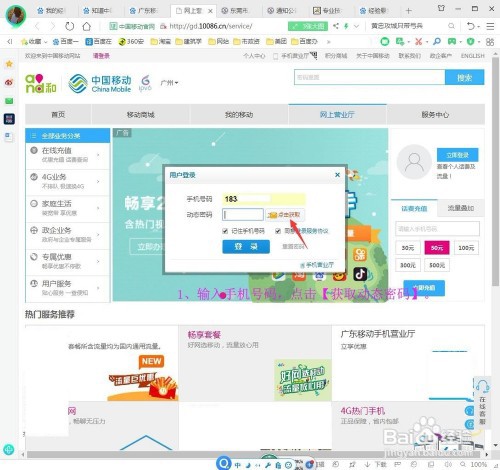Screen dimensions: 500x470
Task: Click the search magnifier in search box
Action: point(451,26)
